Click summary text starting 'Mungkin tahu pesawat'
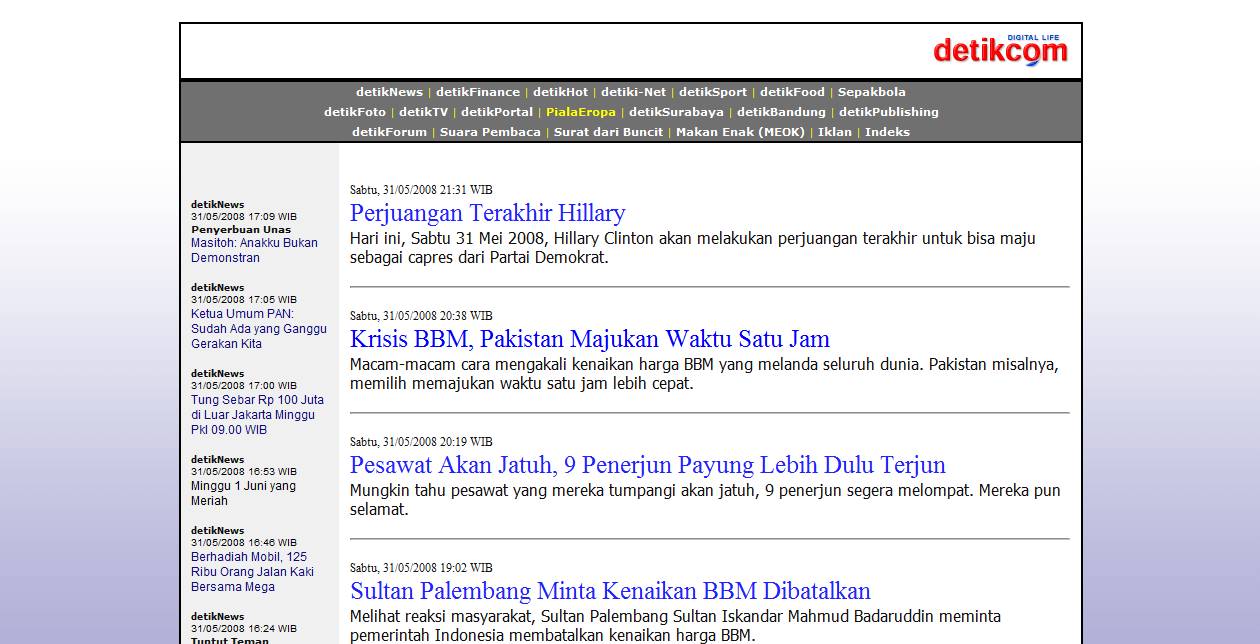 click(705, 500)
